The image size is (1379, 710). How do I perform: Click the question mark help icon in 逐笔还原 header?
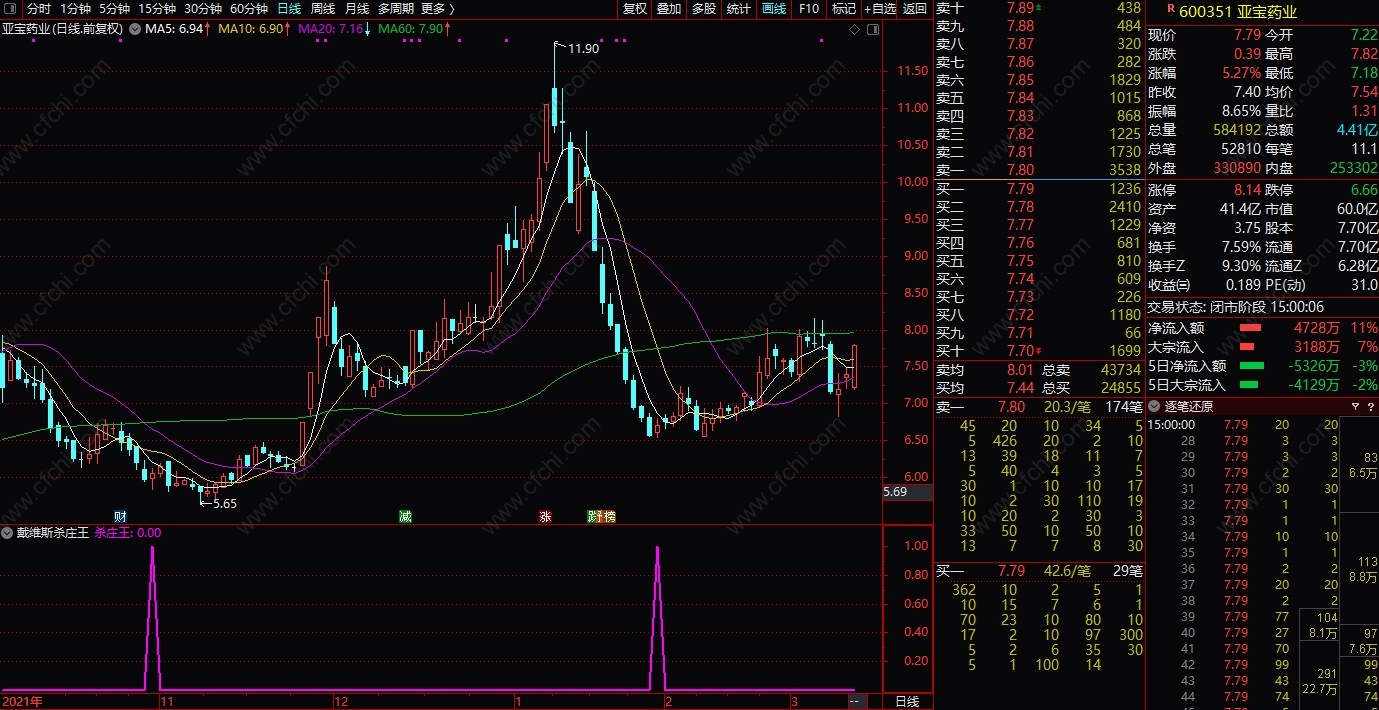pyautogui.click(x=1369, y=407)
